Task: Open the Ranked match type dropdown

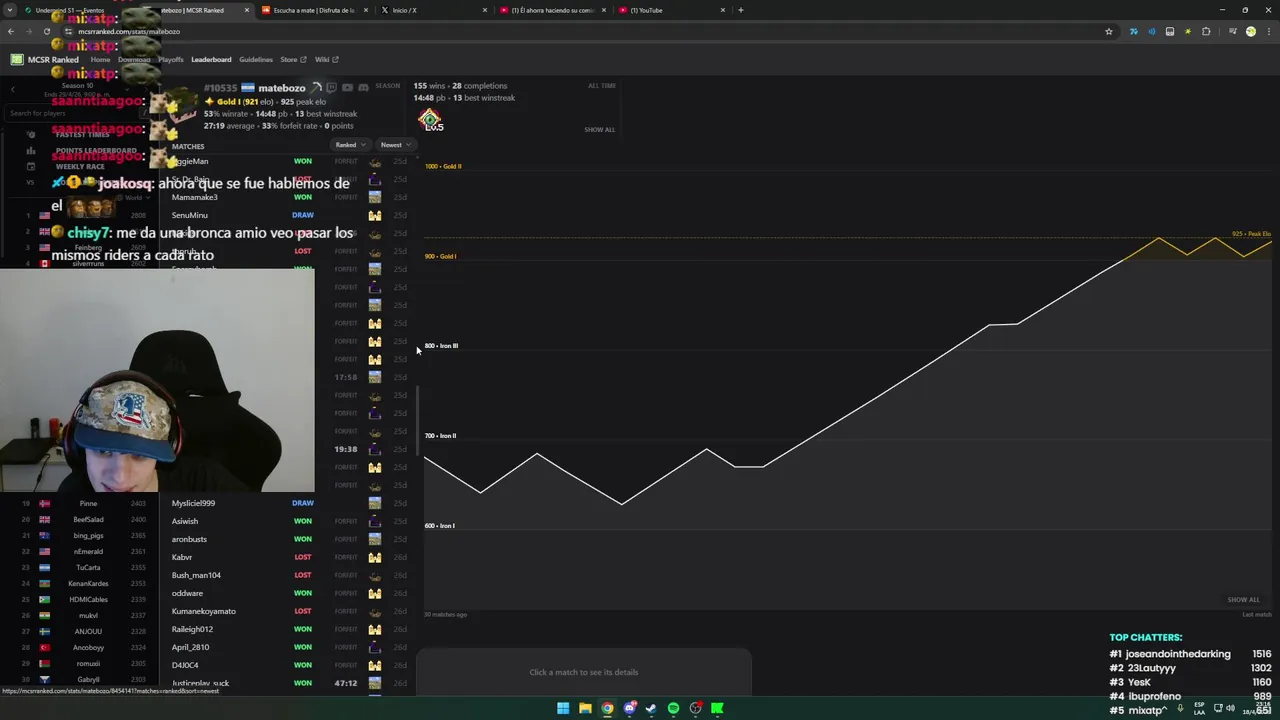Action: (x=351, y=145)
